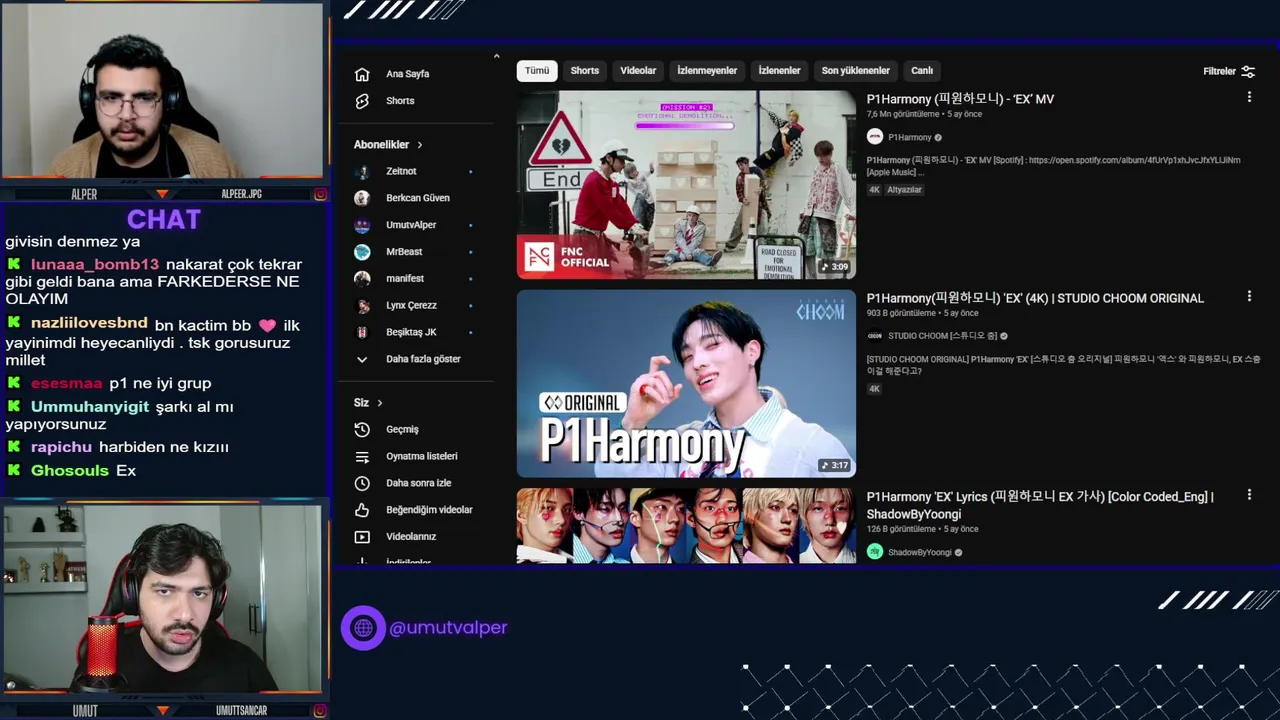
Task: Click Instagram icon under Alper webcam
Action: [320, 194]
